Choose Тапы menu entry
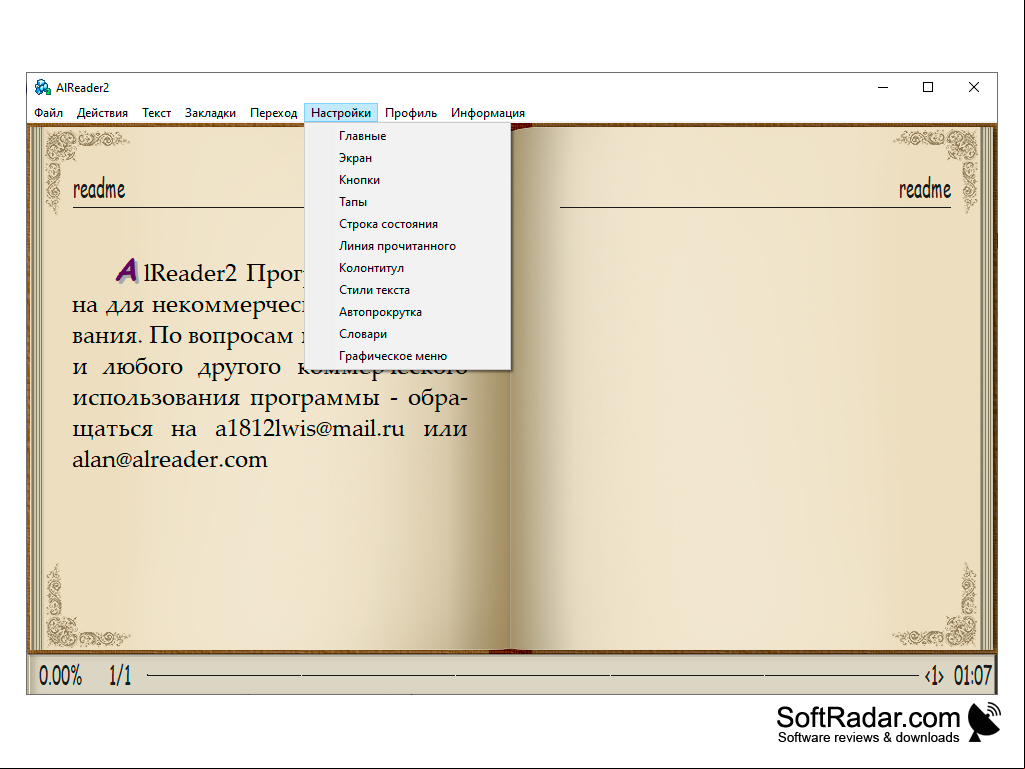 [407, 202]
